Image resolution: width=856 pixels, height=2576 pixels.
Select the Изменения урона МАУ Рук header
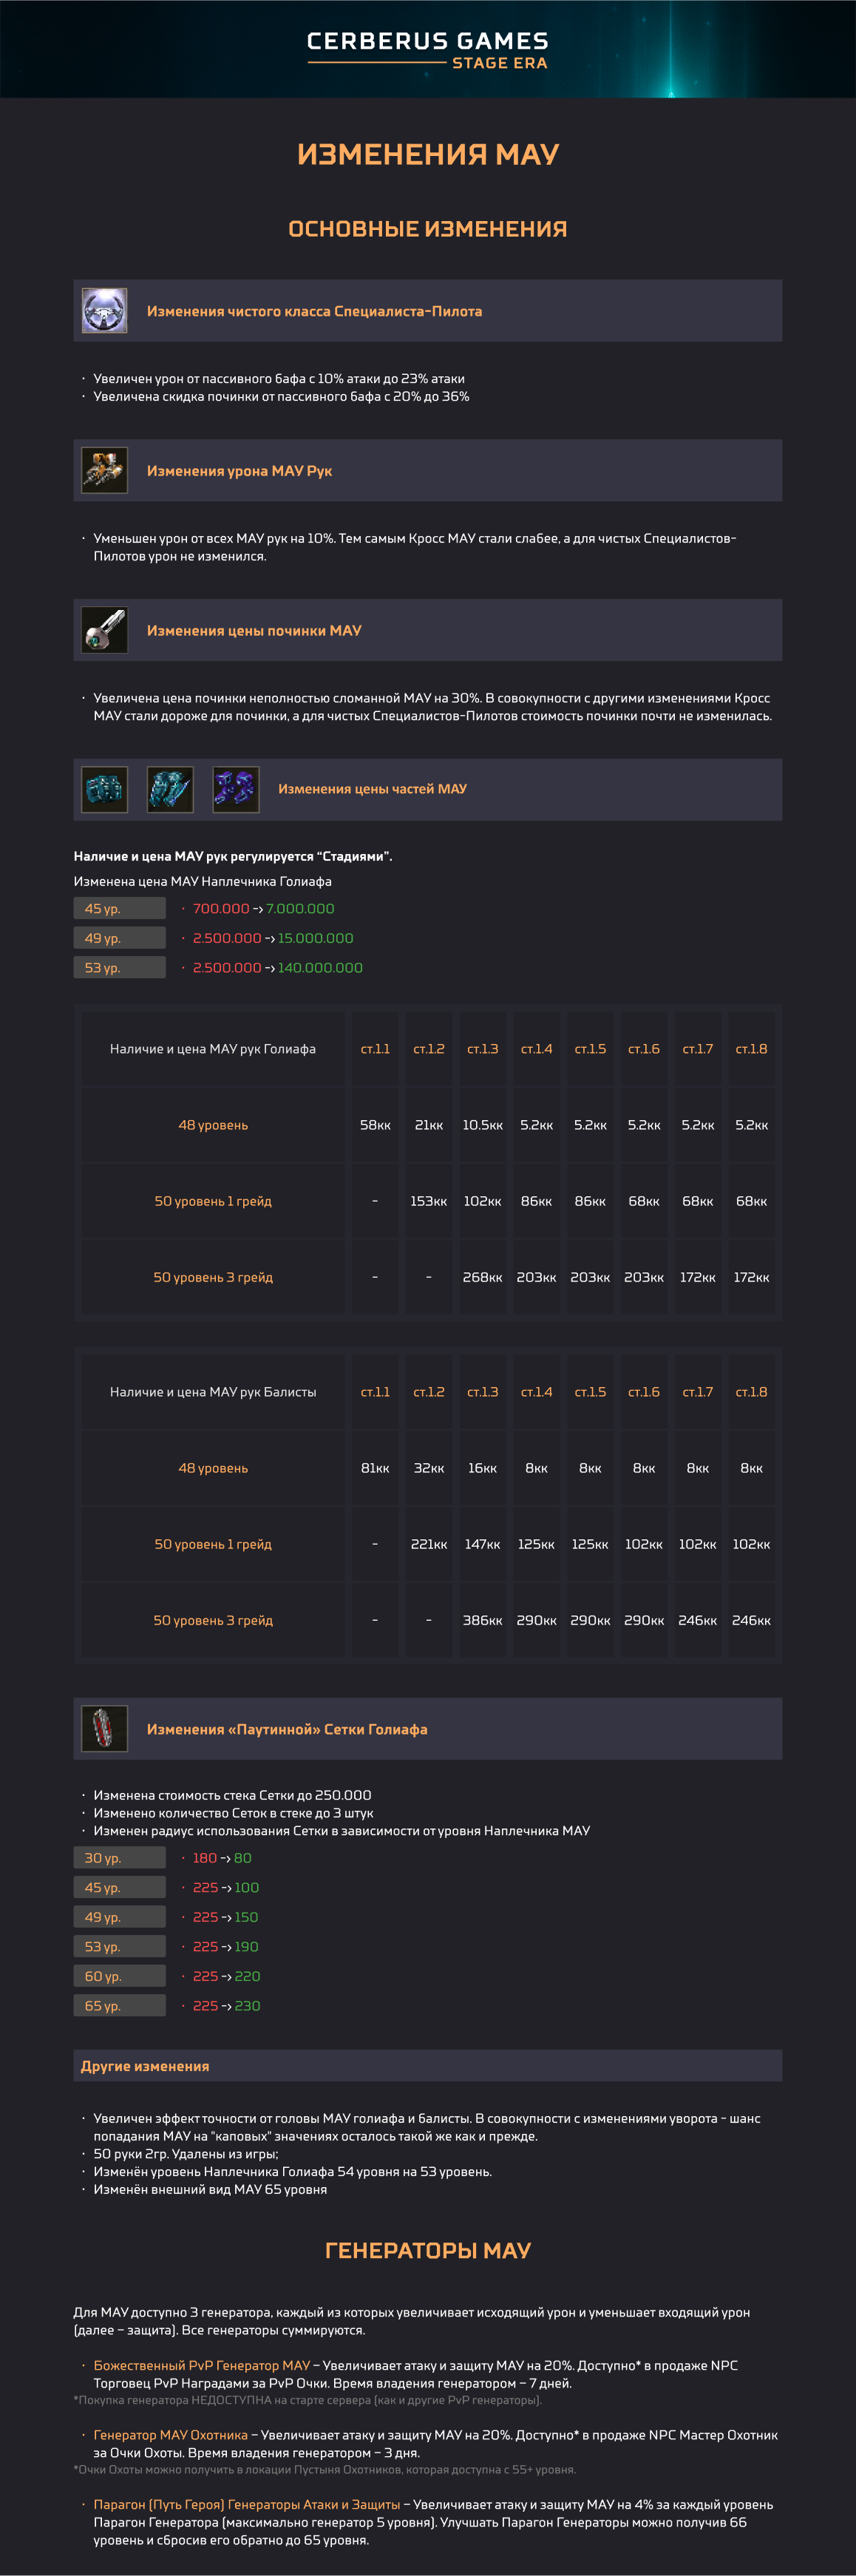point(239,471)
